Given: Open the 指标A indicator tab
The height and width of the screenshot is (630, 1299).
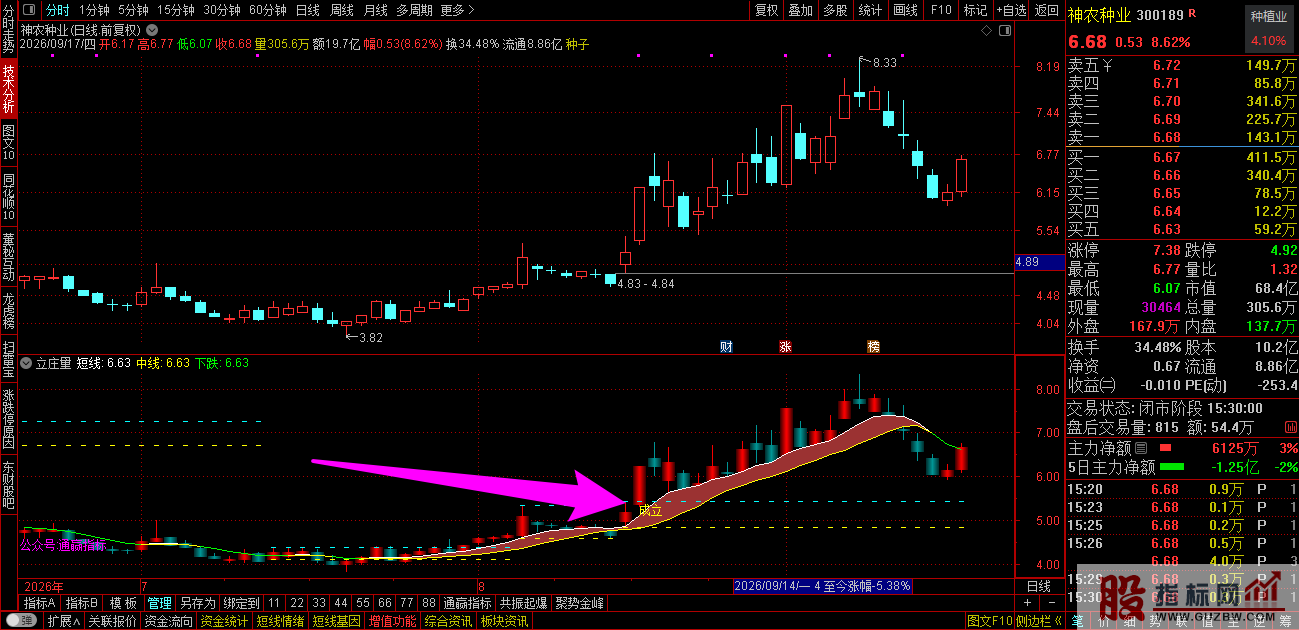Looking at the screenshot, I should pyautogui.click(x=40, y=603).
